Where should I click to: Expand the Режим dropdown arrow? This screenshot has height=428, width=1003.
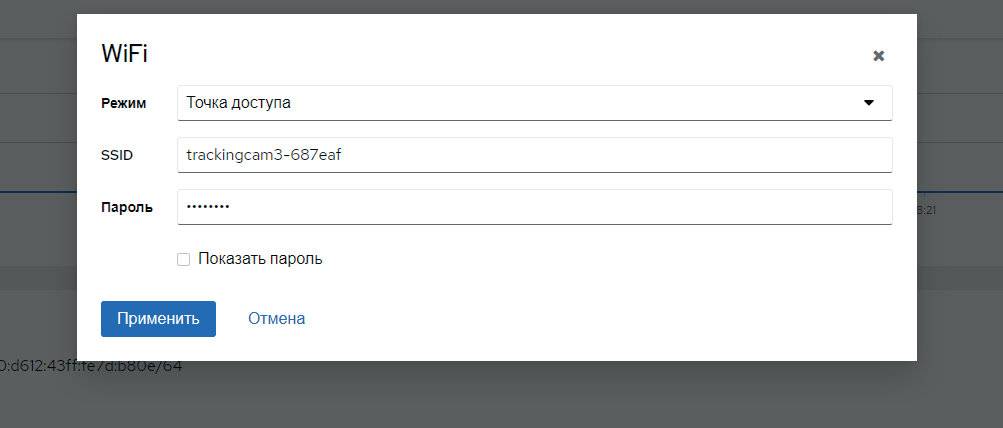[x=868, y=102]
